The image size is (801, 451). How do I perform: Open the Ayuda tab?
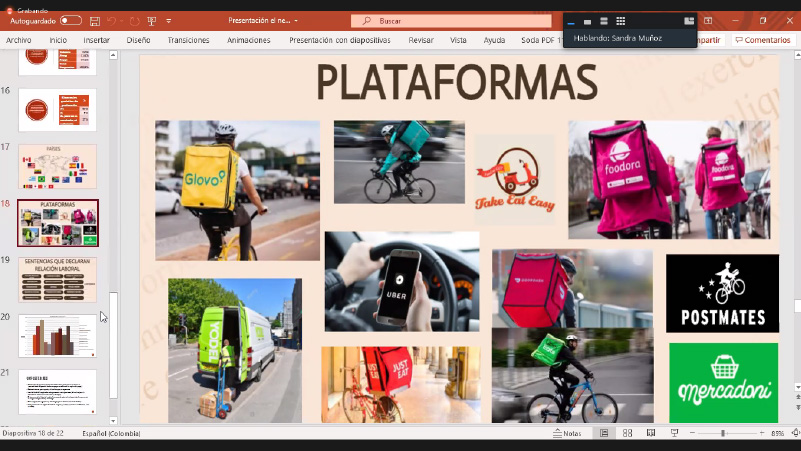[x=494, y=40]
